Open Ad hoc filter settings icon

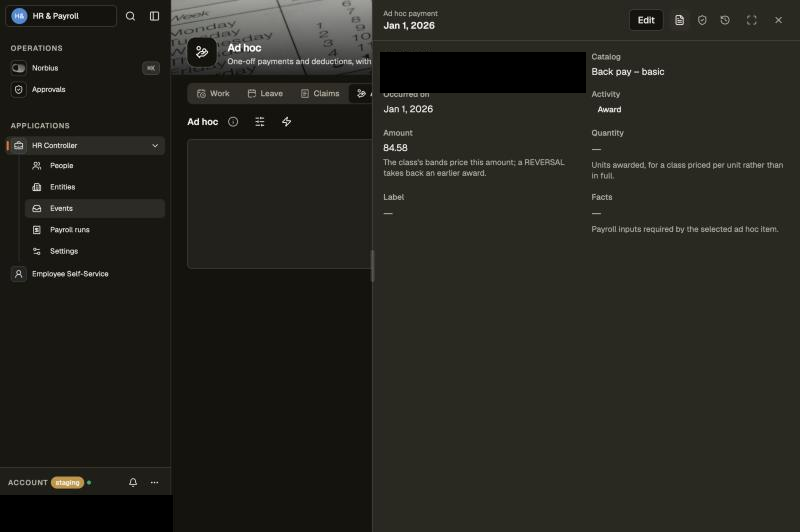point(260,122)
